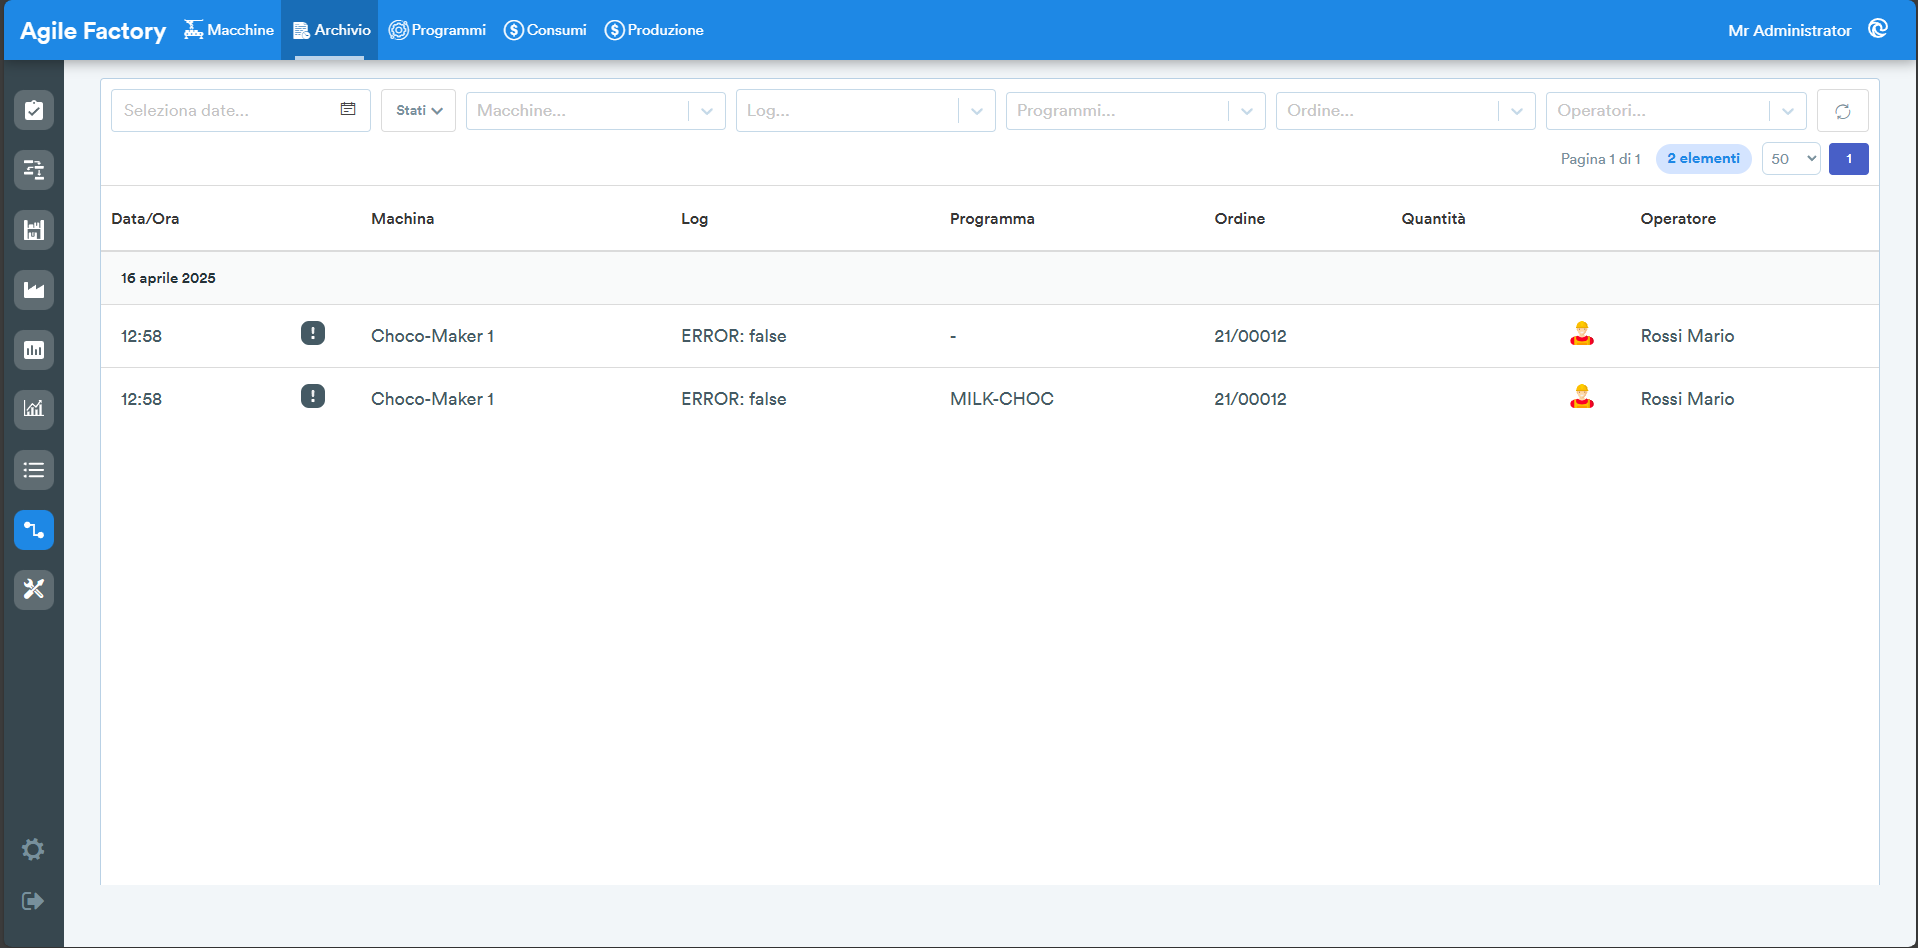Click the Data/Ora column header
1918x948 pixels.
point(145,219)
